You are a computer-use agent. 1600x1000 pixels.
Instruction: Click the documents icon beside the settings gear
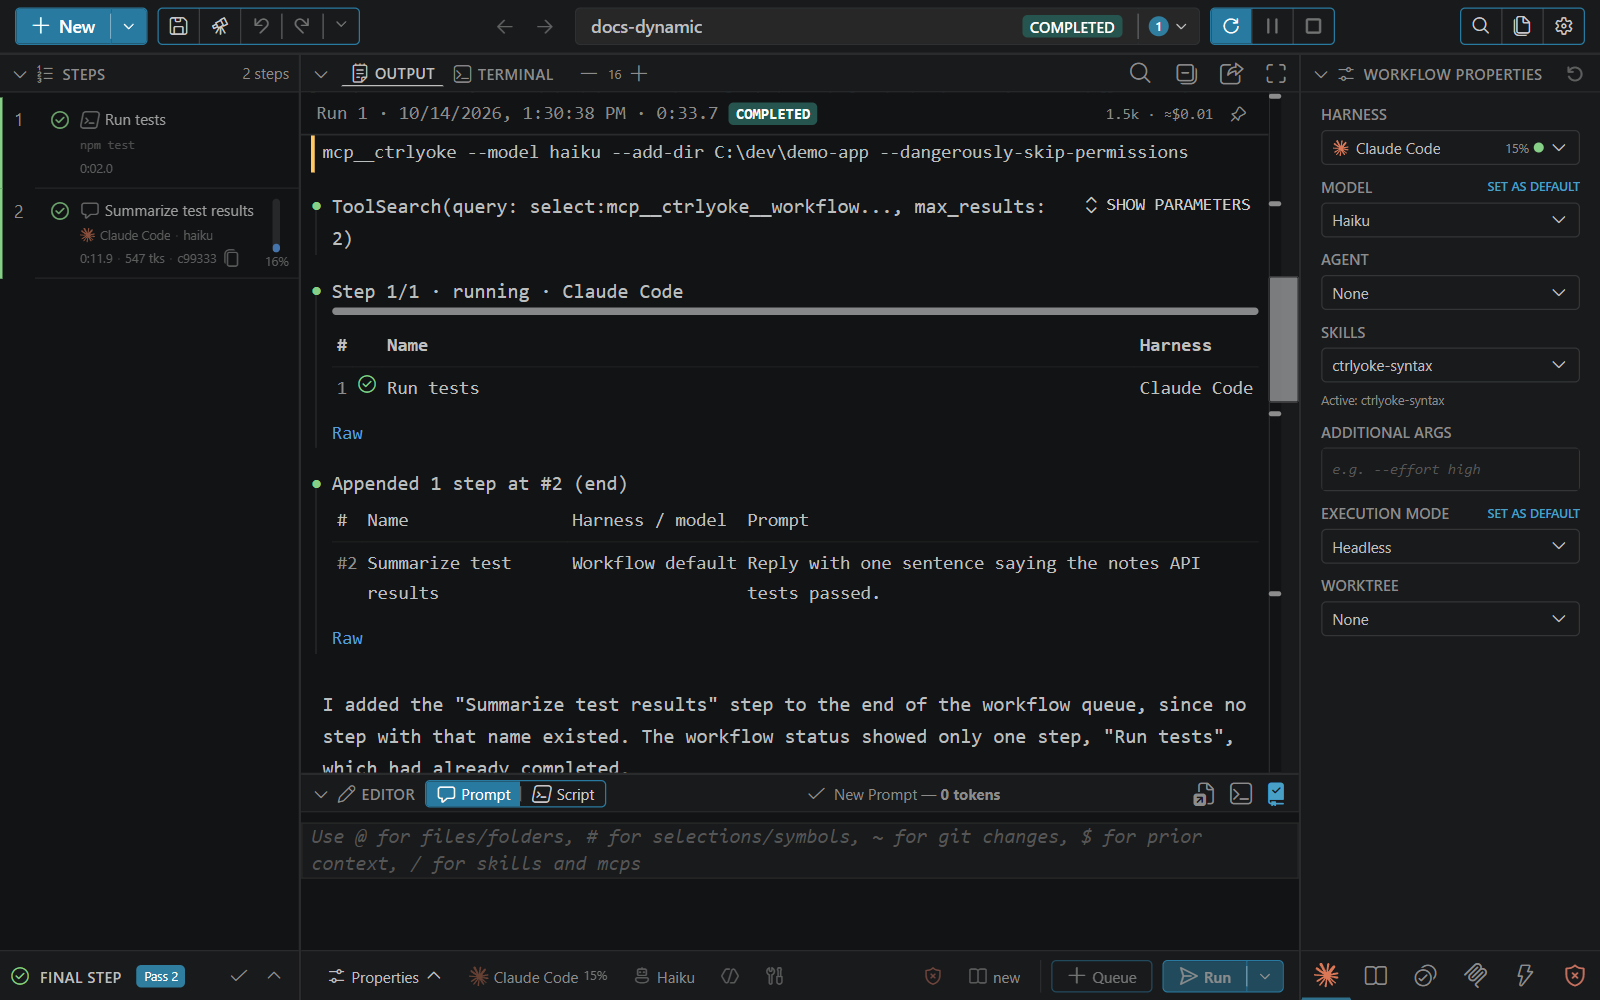click(x=1522, y=26)
